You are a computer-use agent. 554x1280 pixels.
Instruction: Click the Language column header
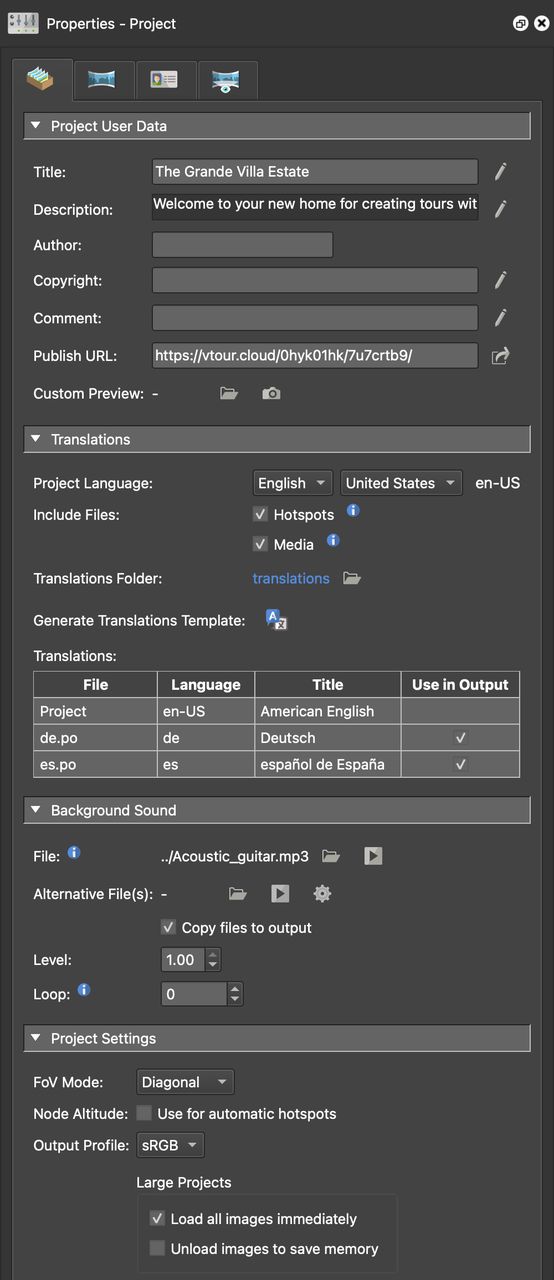[206, 685]
